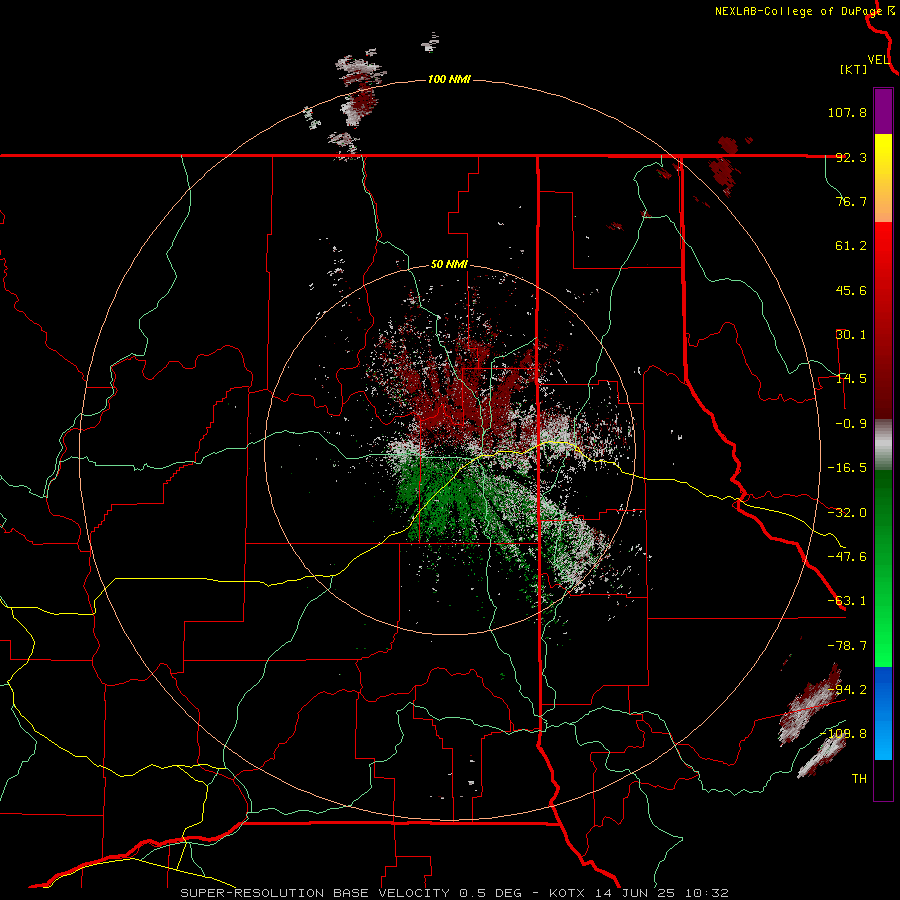Pick the red segment of the velocity color bar
This screenshot has width=900, height=900.
[x=883, y=320]
